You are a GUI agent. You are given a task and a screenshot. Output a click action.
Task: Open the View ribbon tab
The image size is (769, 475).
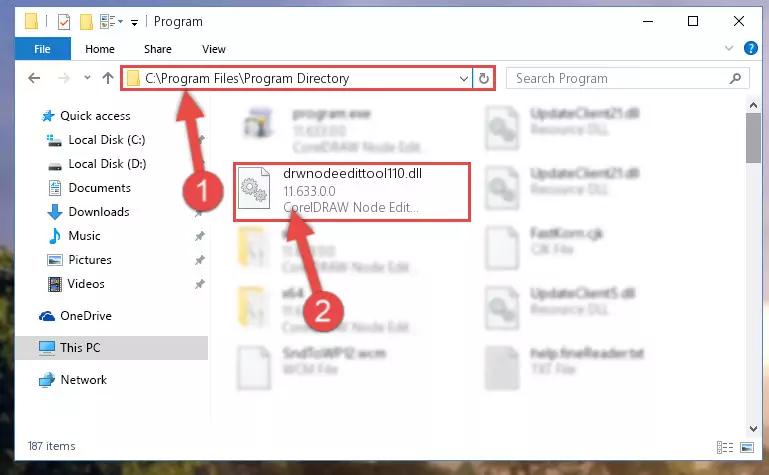214,49
